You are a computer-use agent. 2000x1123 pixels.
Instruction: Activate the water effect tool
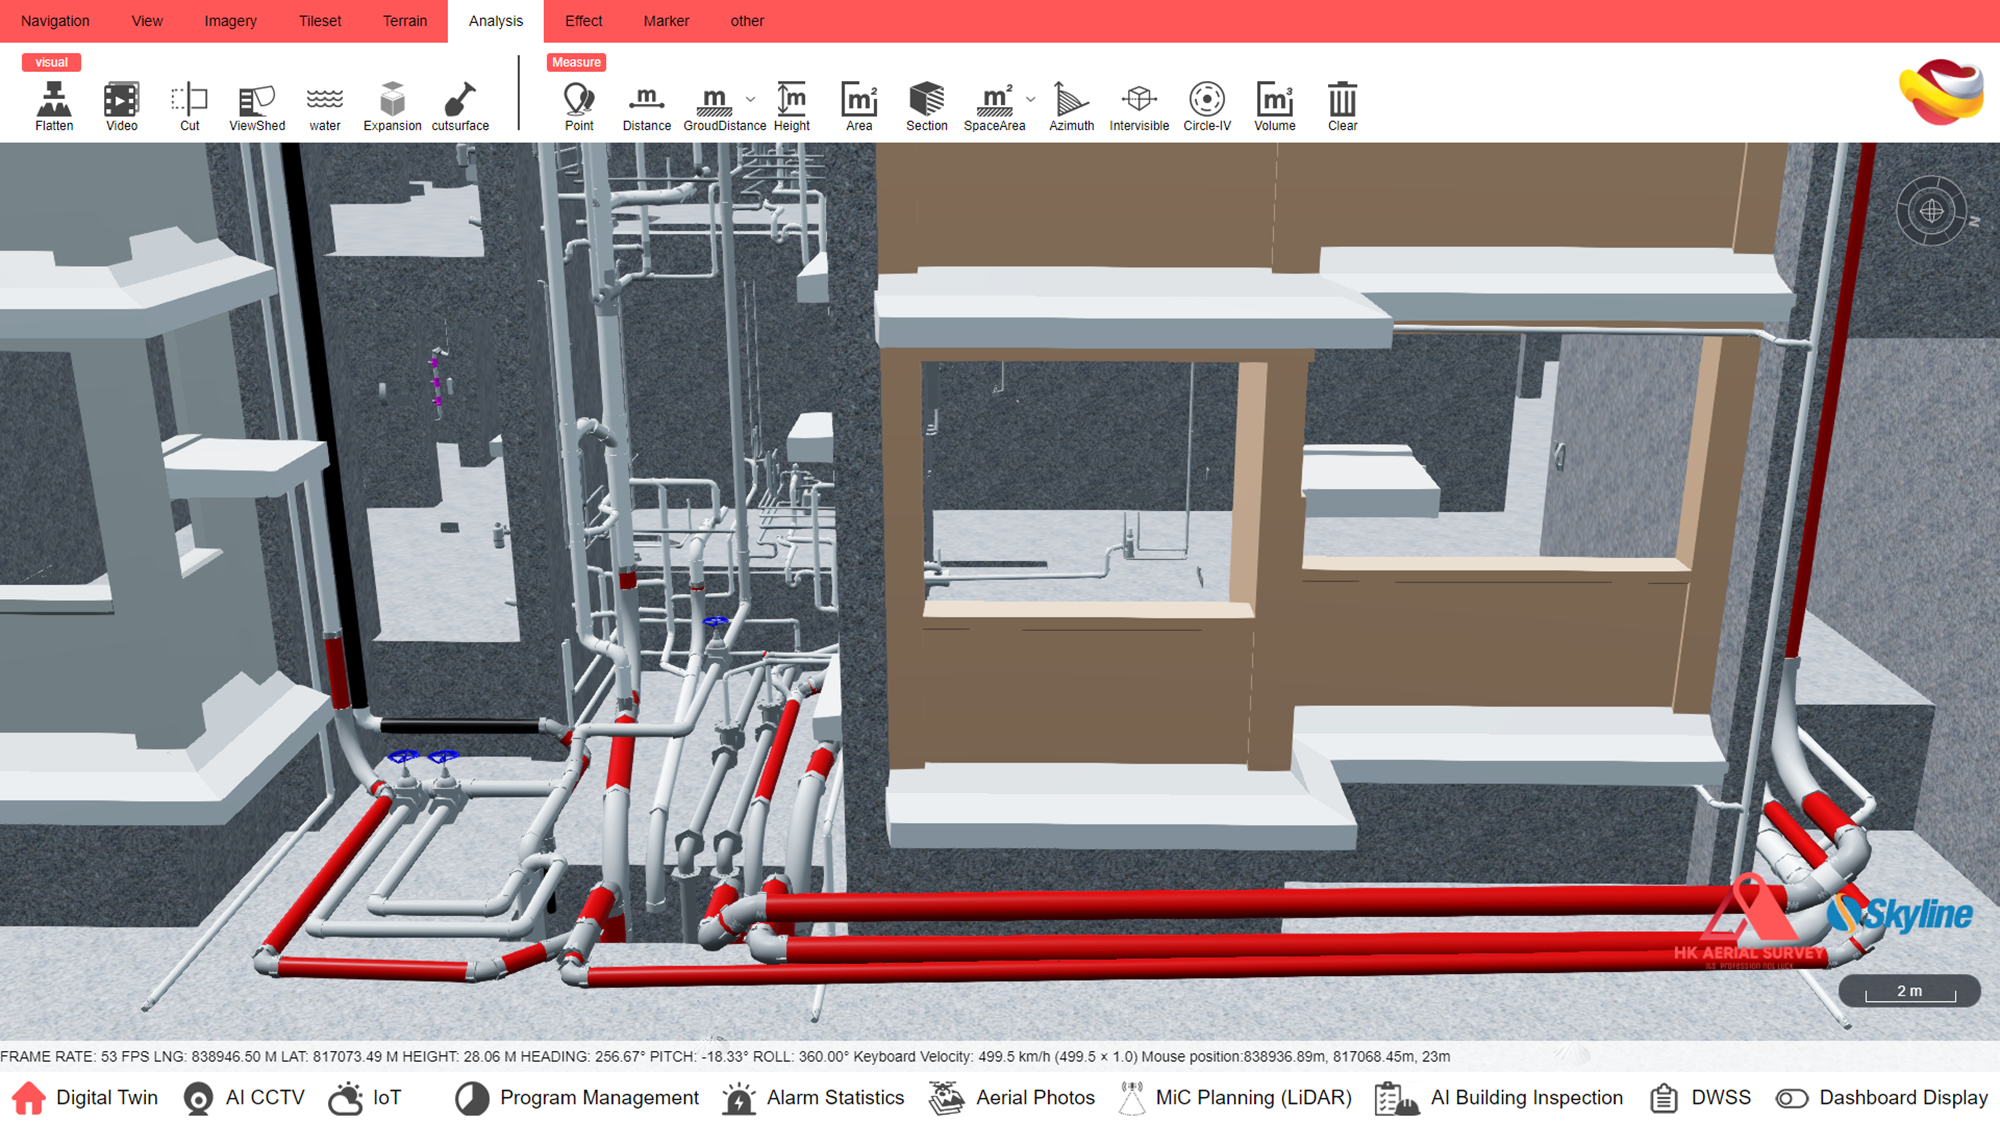pyautogui.click(x=324, y=100)
